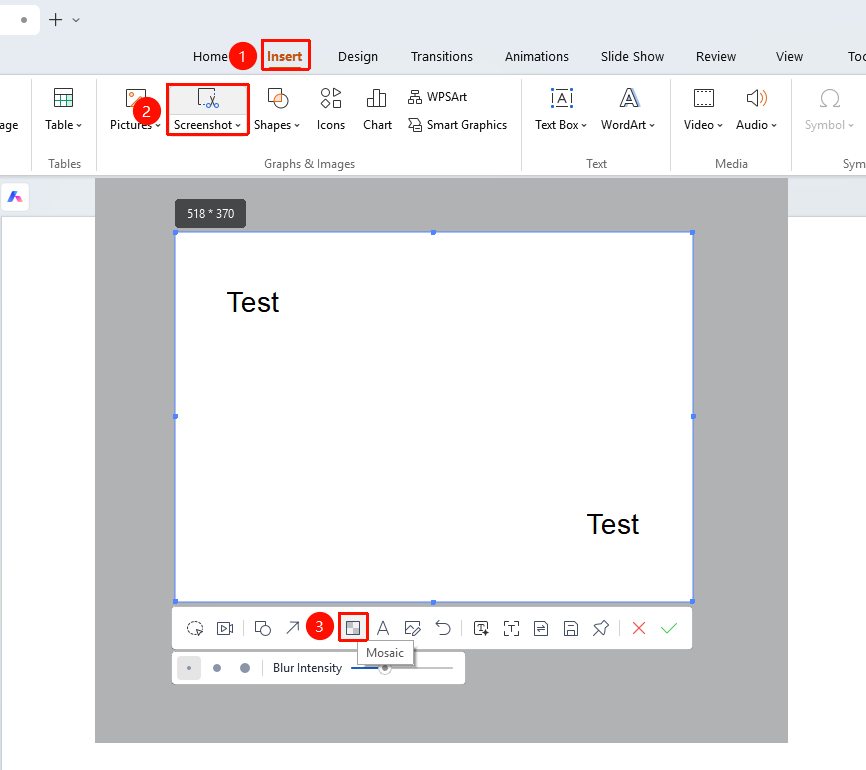
Task: Click the document convert arrows icon
Action: [541, 628]
